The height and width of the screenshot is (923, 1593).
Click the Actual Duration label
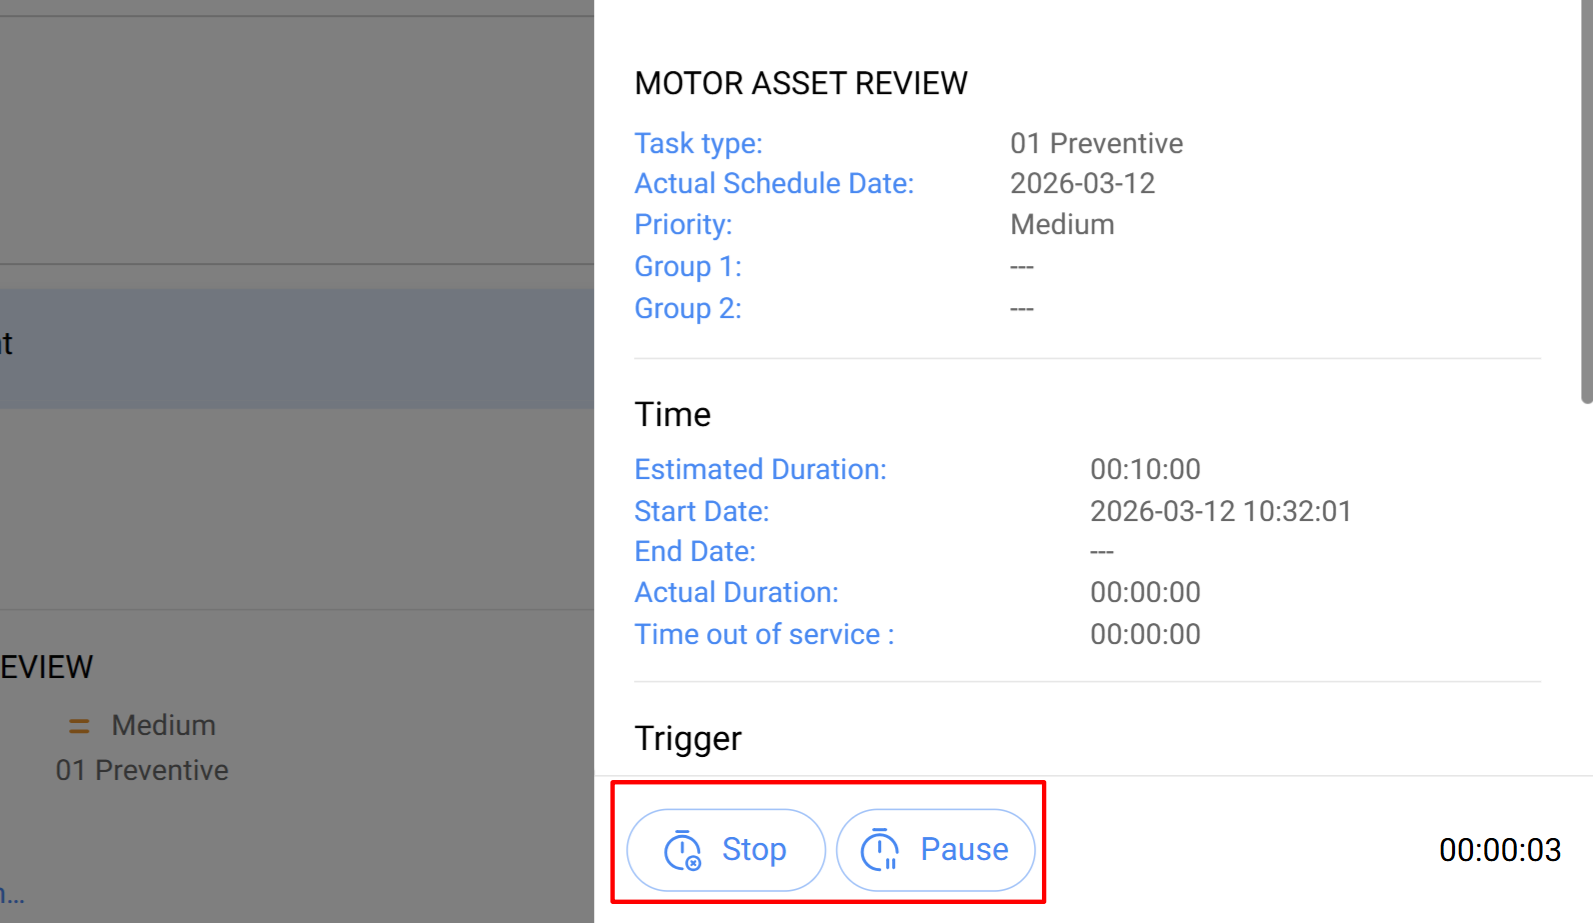coord(736,593)
